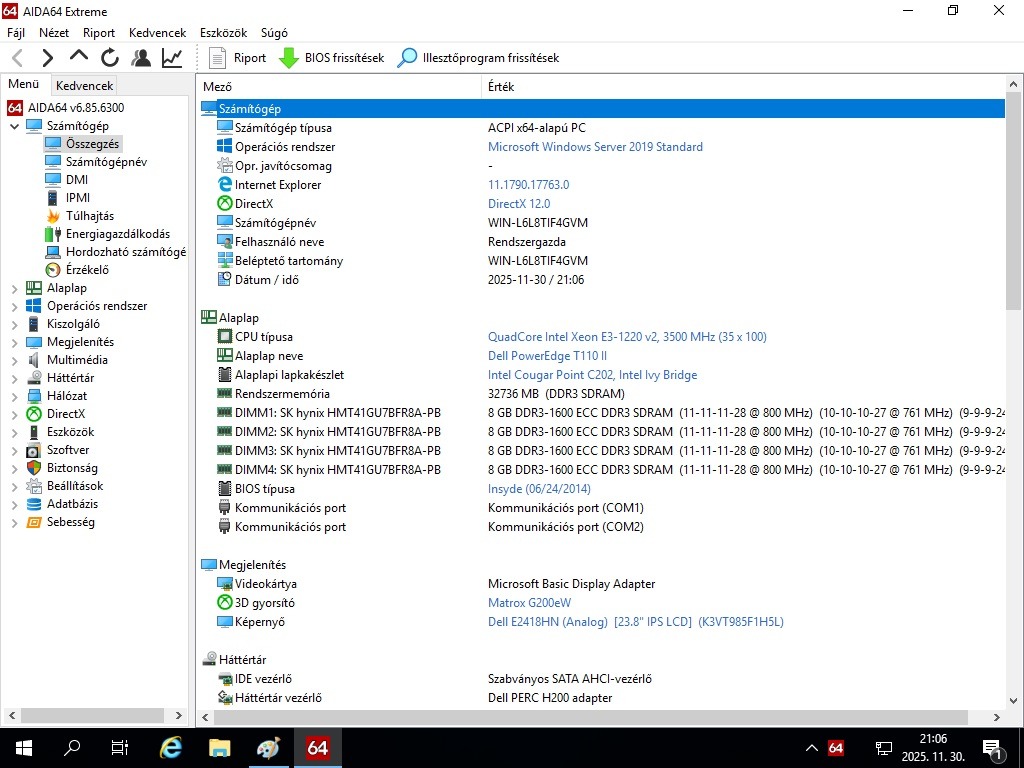Expand the Operációs rendszer node

tap(14, 306)
